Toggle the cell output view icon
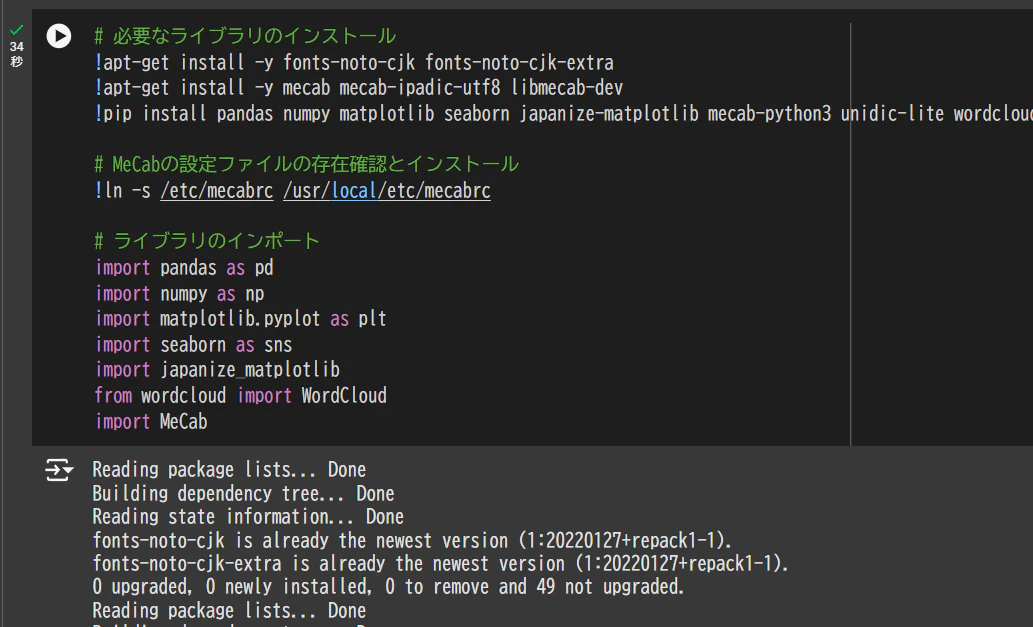This screenshot has height=627, width=1033. (59, 470)
